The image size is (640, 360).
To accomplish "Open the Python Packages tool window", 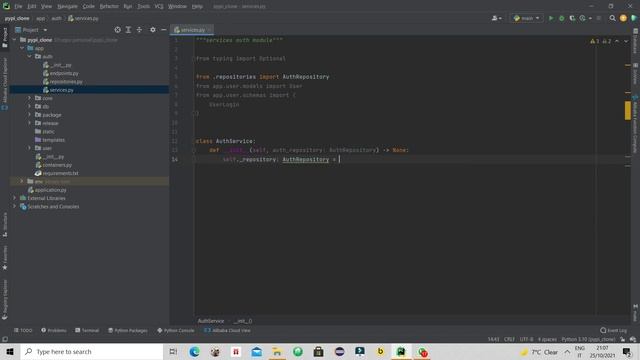I will click(128, 330).
